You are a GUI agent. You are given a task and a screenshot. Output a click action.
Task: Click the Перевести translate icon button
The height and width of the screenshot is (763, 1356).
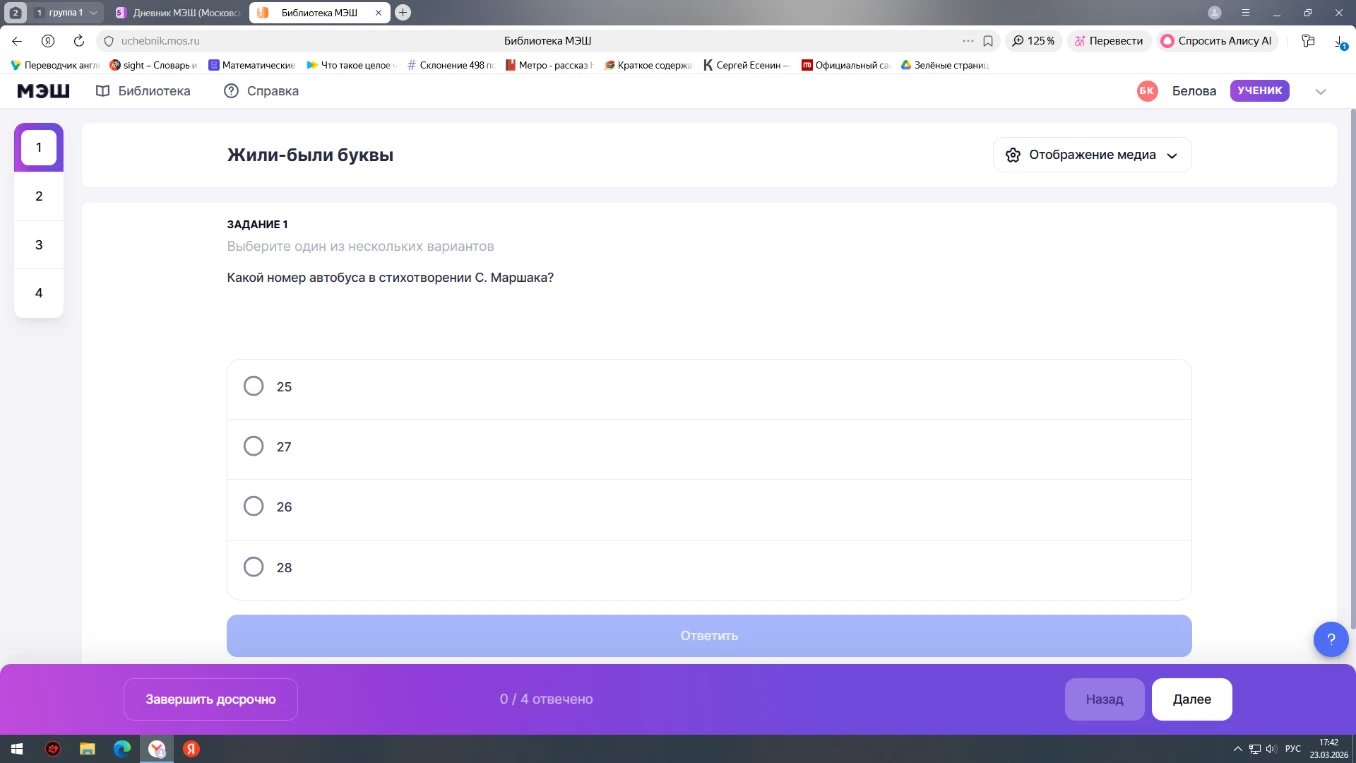click(1108, 41)
